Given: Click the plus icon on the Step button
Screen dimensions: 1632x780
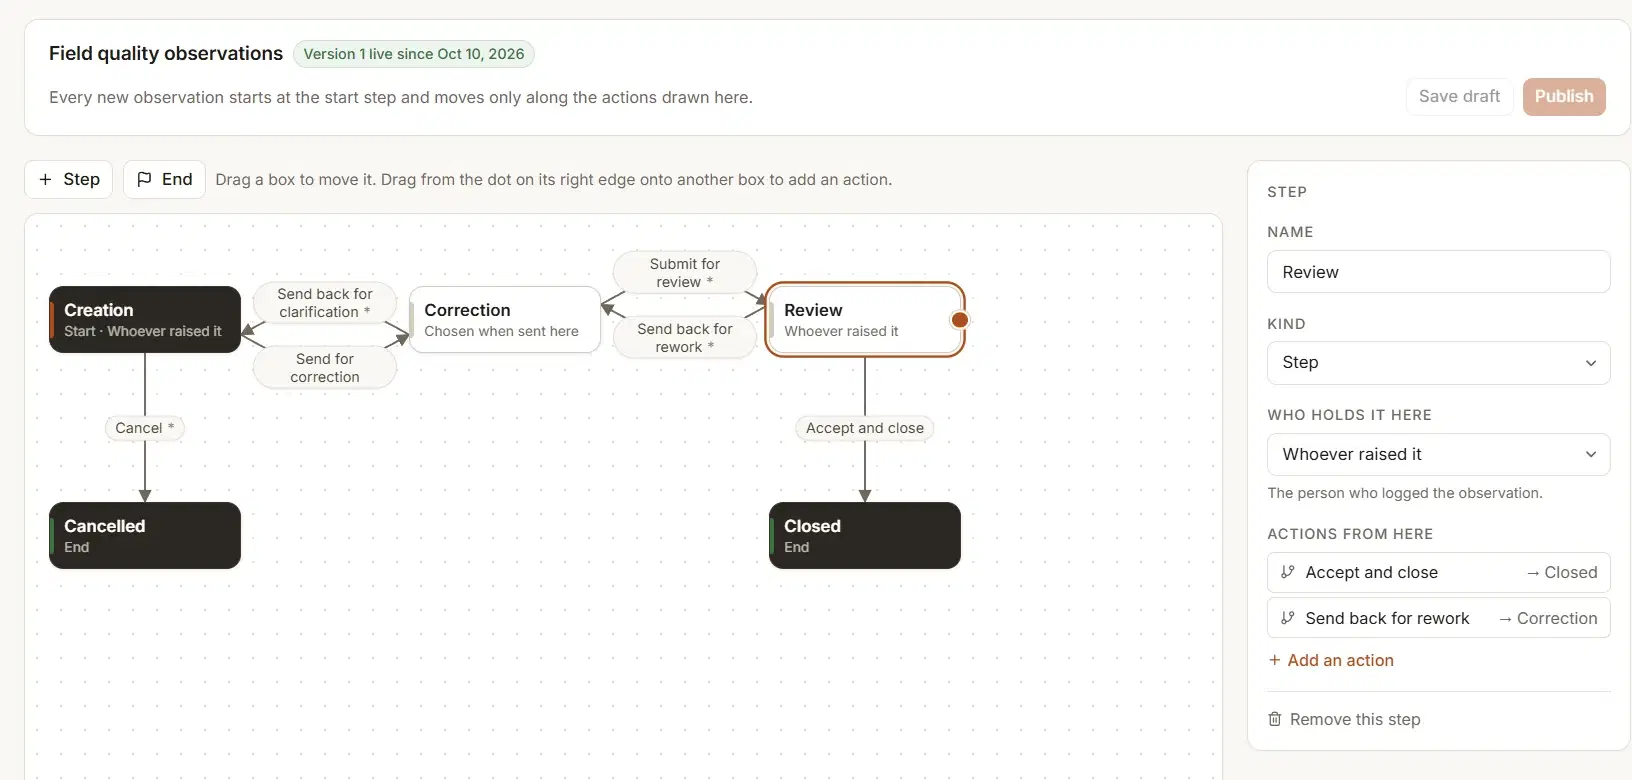Looking at the screenshot, I should (45, 180).
